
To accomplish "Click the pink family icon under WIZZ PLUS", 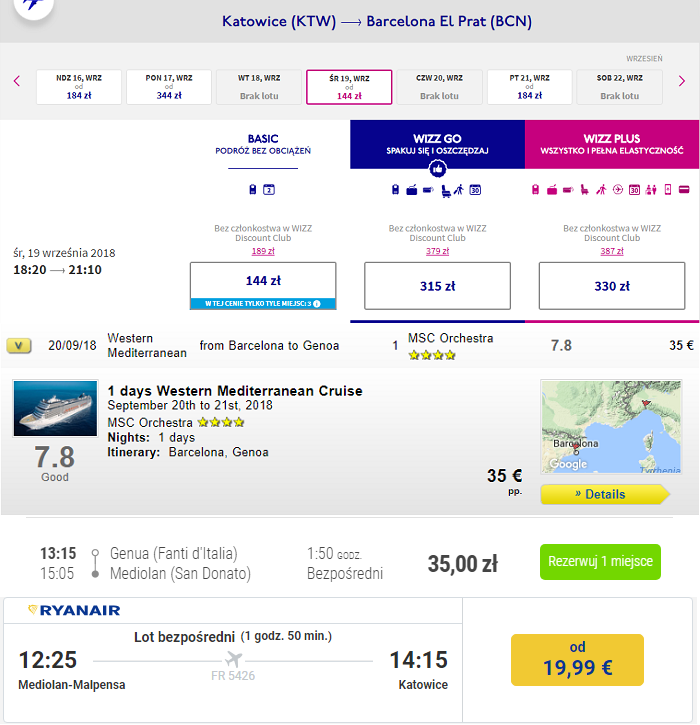I will point(651,190).
